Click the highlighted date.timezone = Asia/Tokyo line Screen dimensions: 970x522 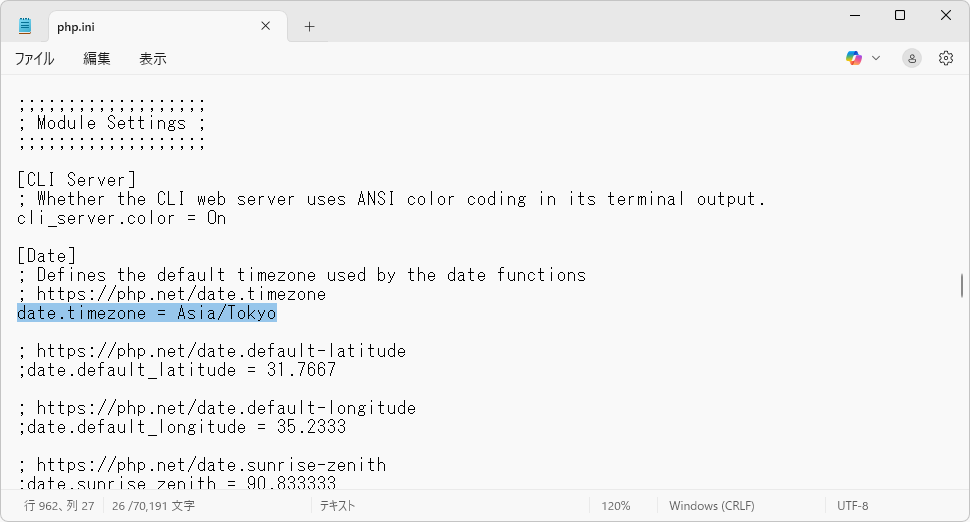click(147, 313)
